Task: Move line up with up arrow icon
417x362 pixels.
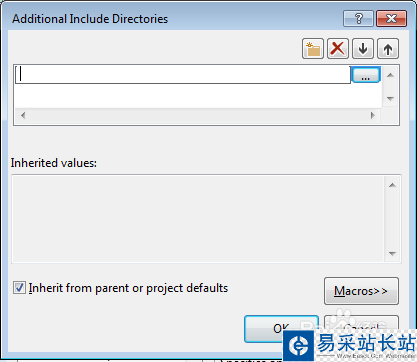Action: click(x=388, y=49)
